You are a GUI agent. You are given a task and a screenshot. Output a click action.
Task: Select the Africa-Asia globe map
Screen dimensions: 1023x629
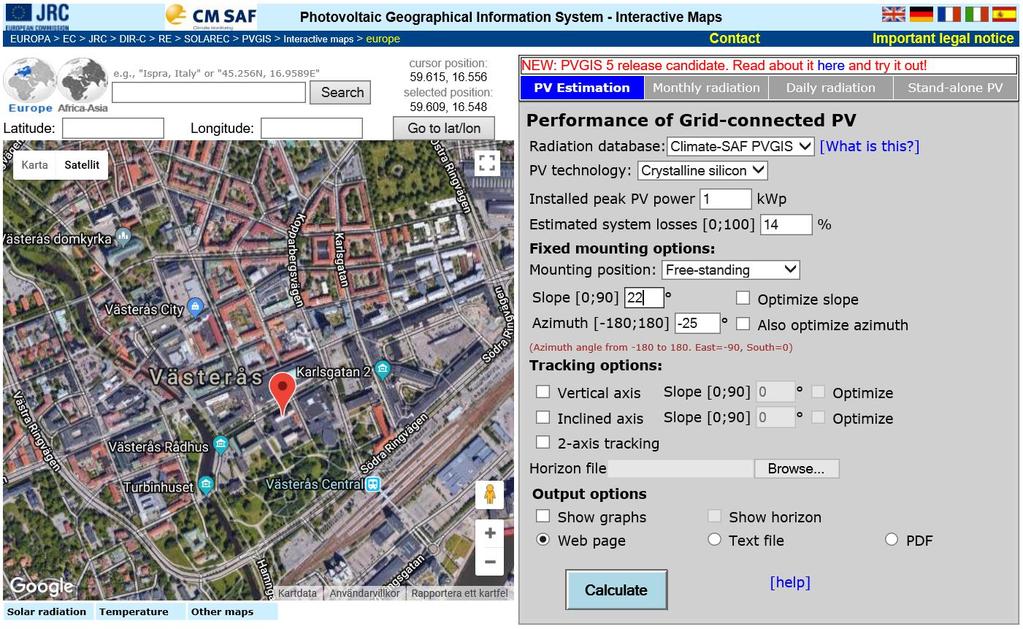tap(82, 85)
